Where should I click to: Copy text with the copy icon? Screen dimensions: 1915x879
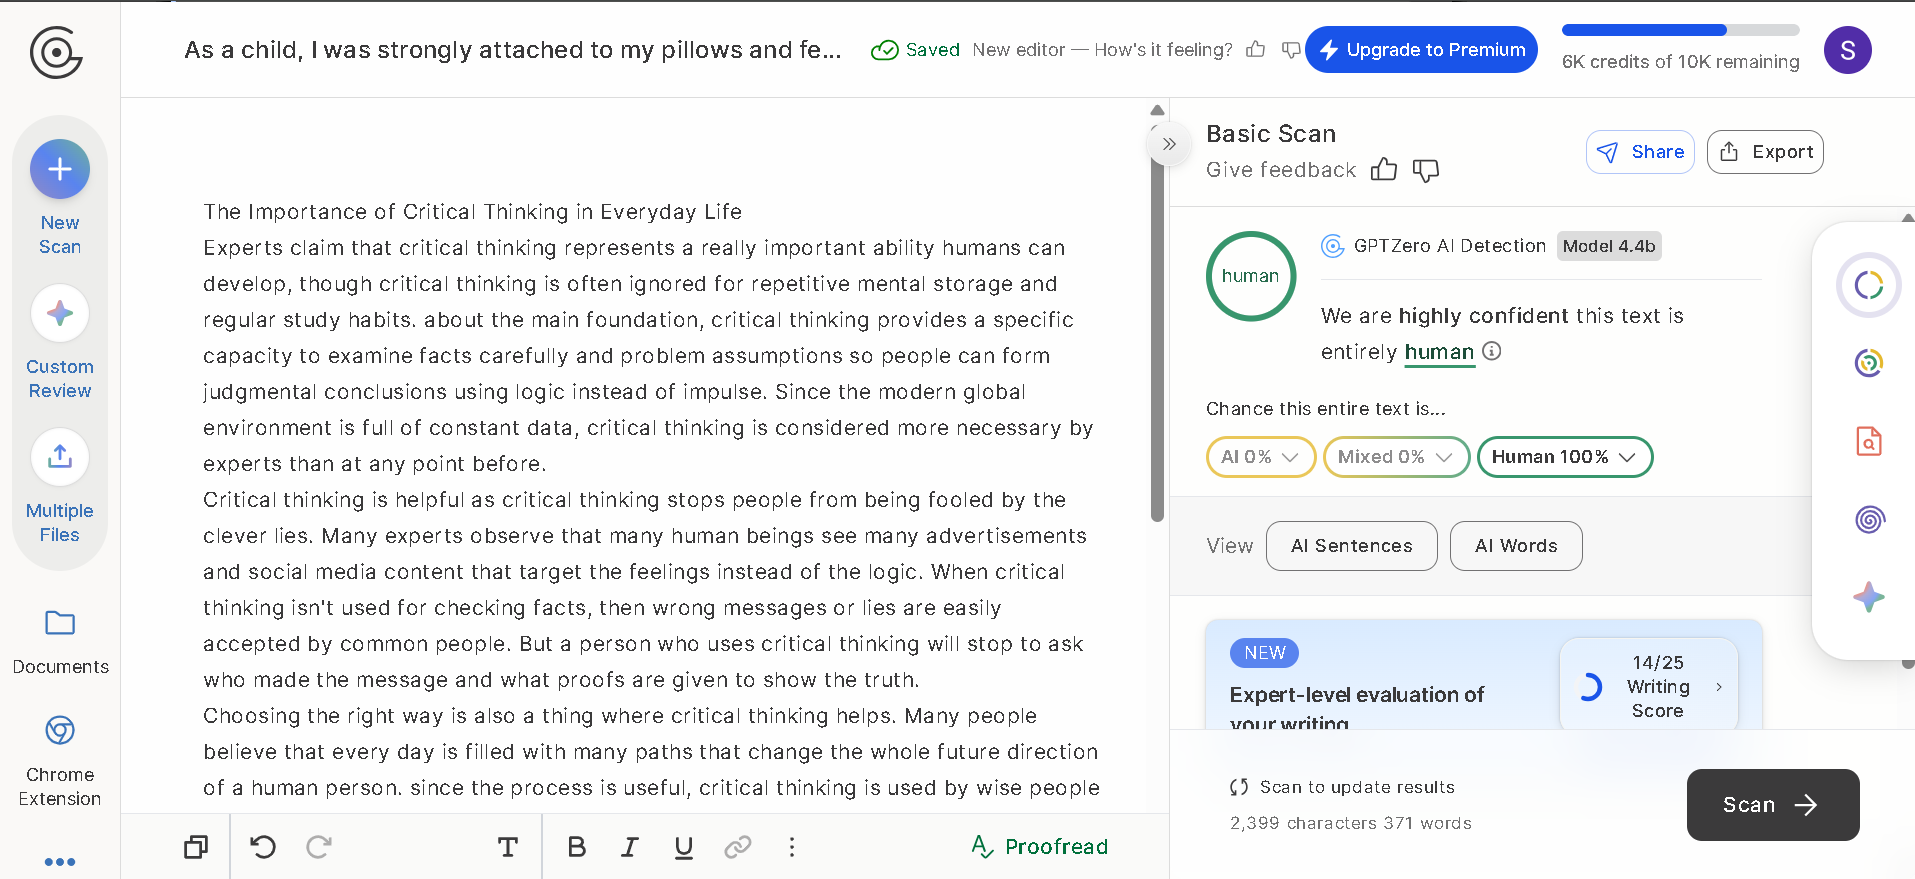pos(196,847)
